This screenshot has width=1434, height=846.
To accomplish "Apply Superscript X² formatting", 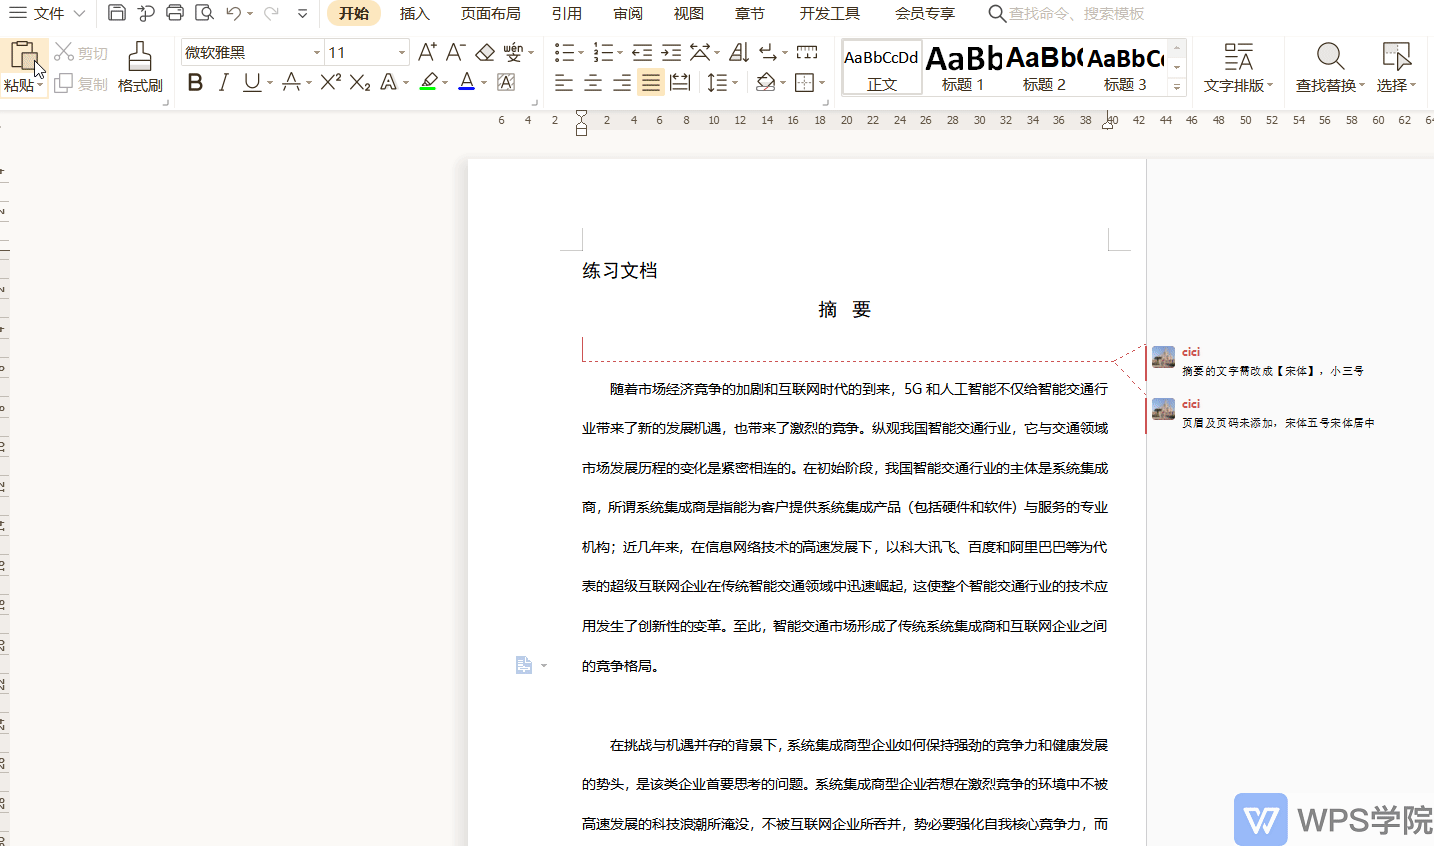I will point(331,82).
